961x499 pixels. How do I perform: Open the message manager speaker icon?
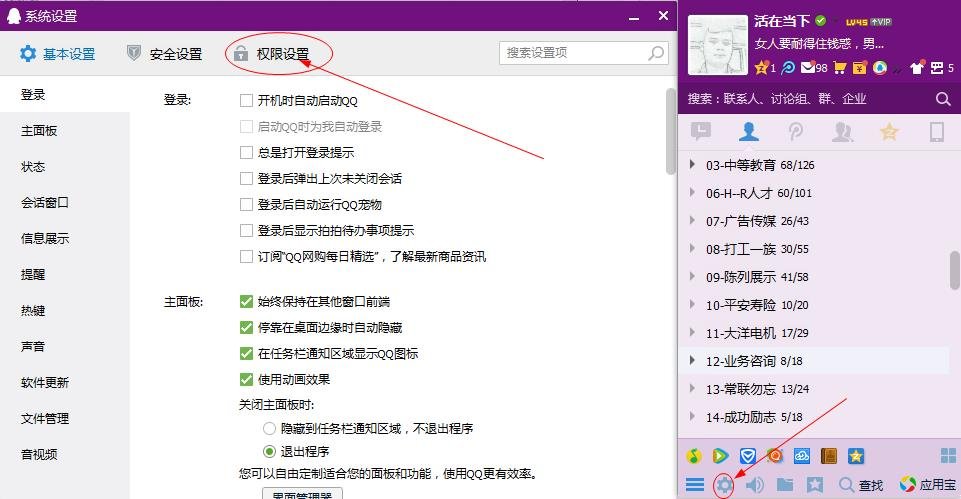click(x=754, y=485)
